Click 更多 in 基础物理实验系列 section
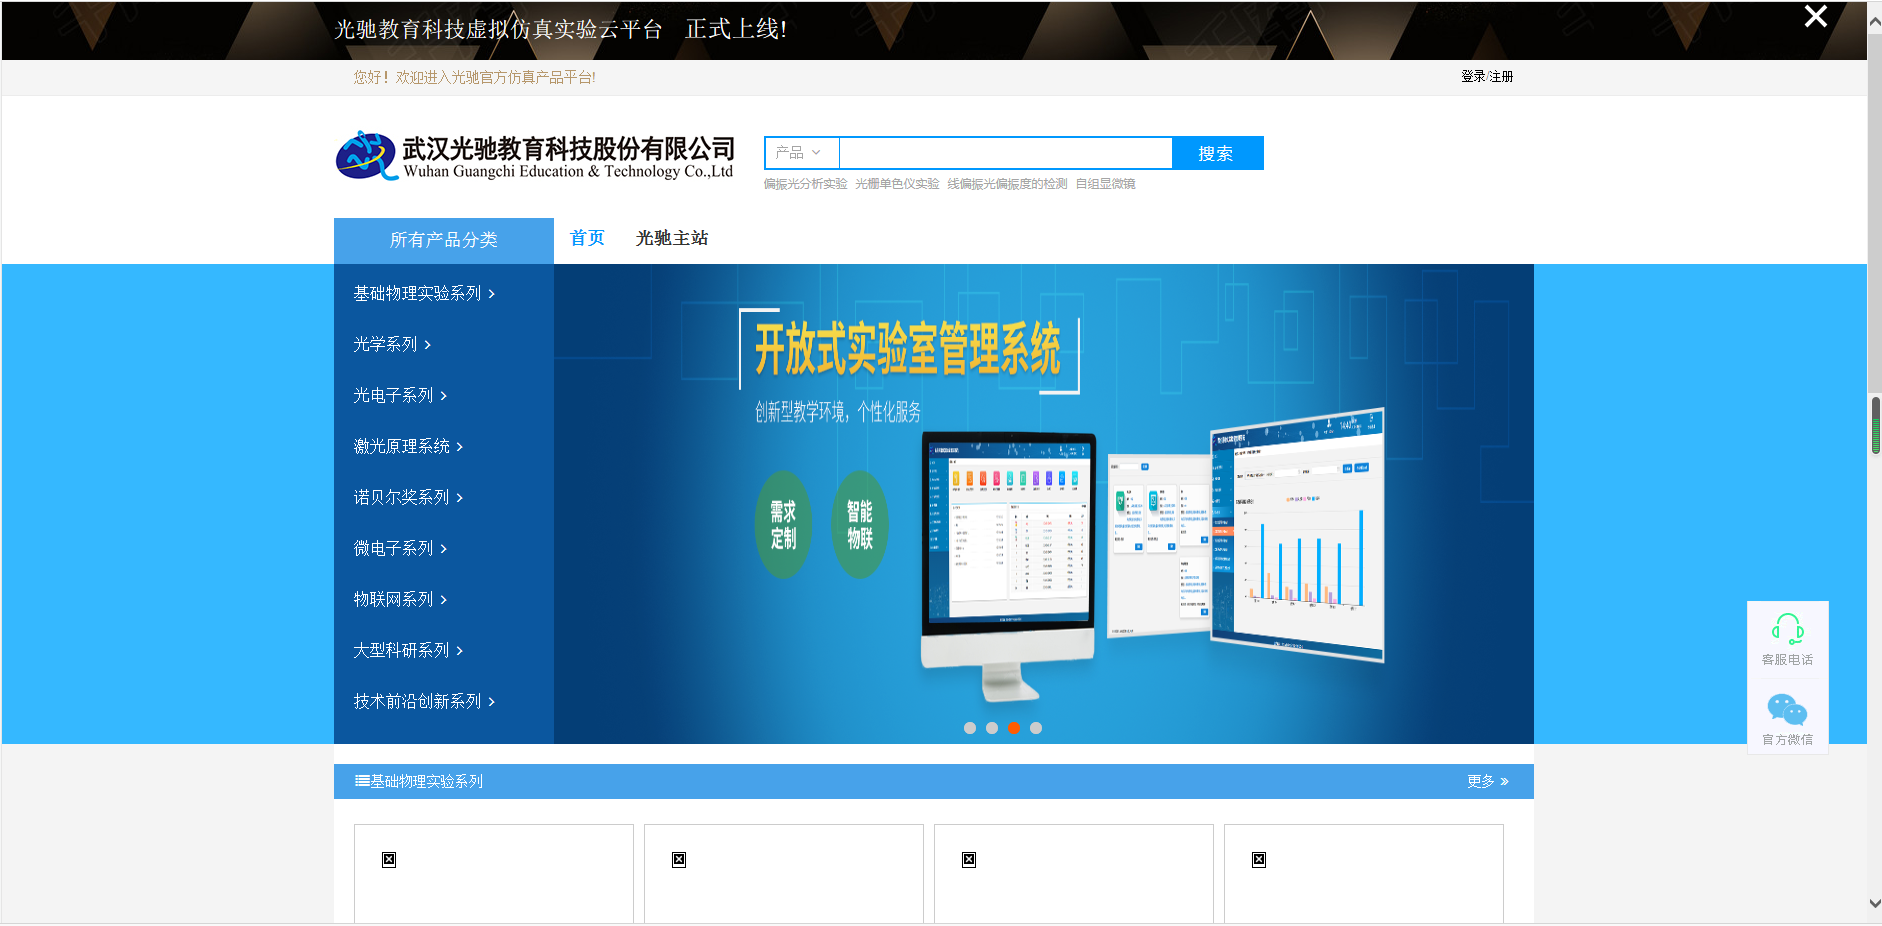This screenshot has height=926, width=1882. [1487, 782]
